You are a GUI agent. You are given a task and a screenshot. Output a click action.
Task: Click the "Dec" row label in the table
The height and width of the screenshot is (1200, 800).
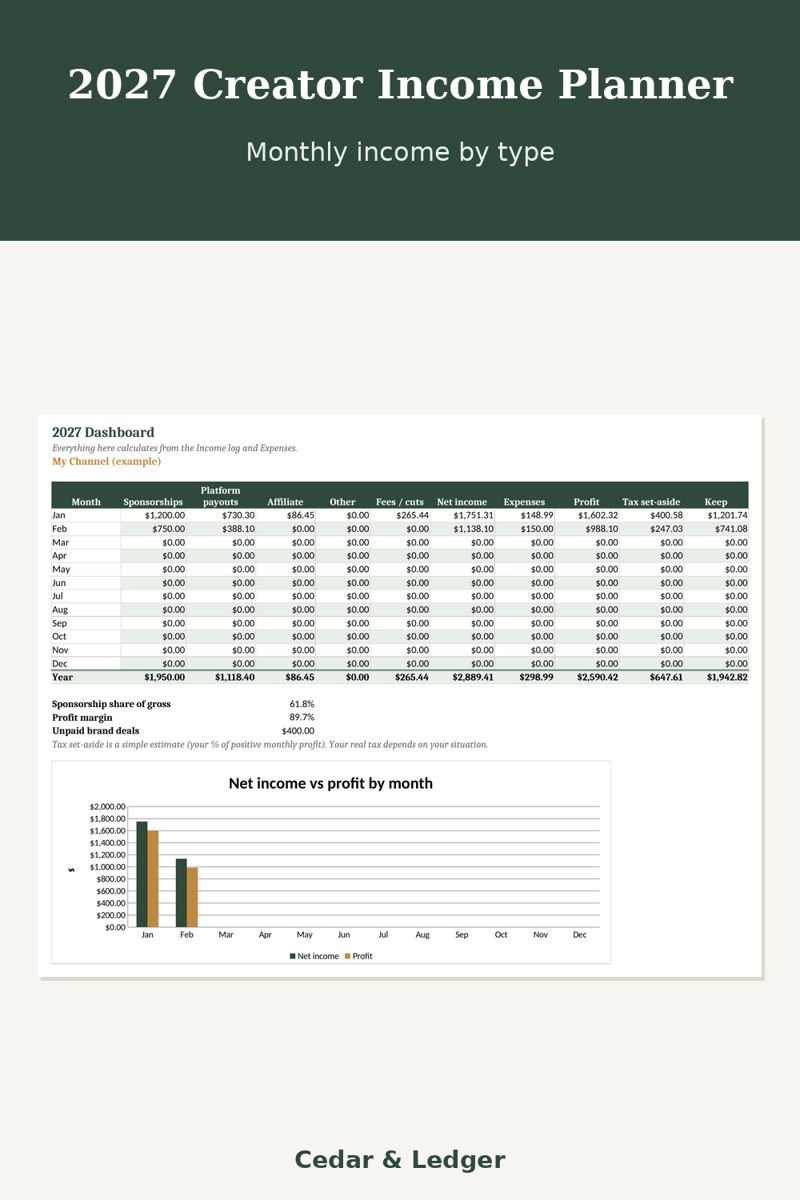59,663
